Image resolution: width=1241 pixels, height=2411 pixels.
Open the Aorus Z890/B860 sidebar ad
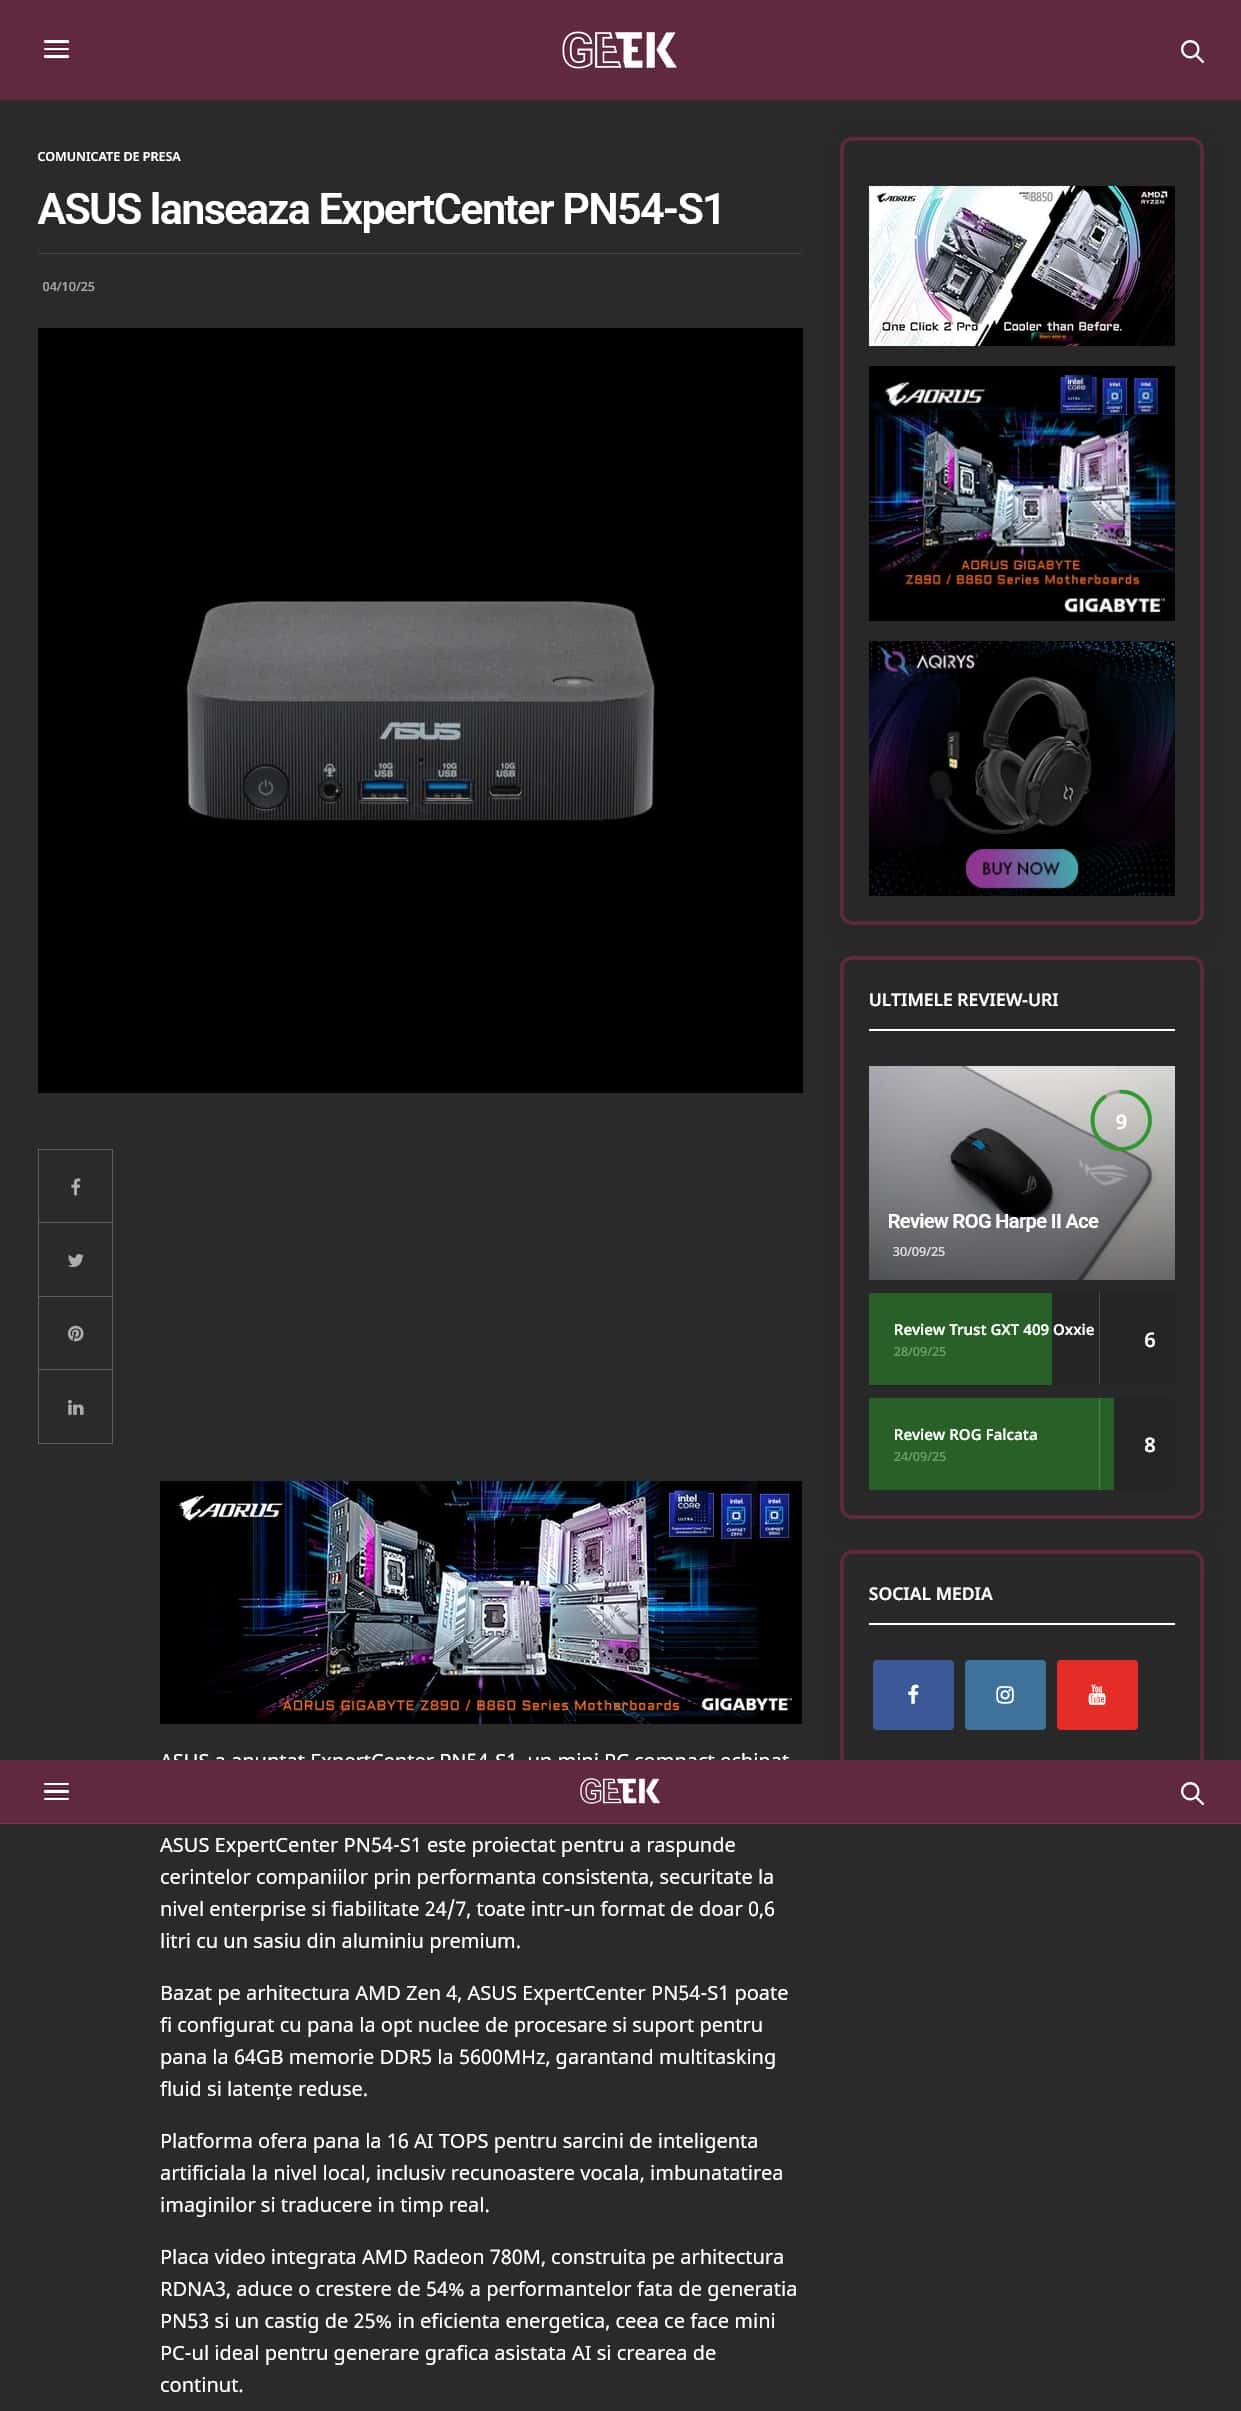1021,493
